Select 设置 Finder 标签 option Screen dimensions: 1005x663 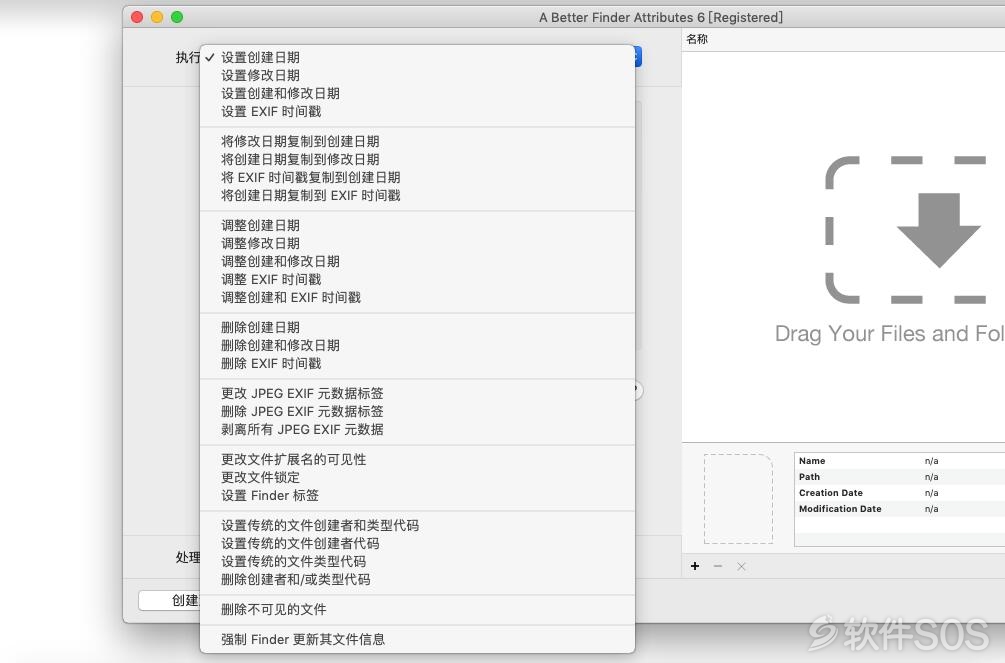417,495
